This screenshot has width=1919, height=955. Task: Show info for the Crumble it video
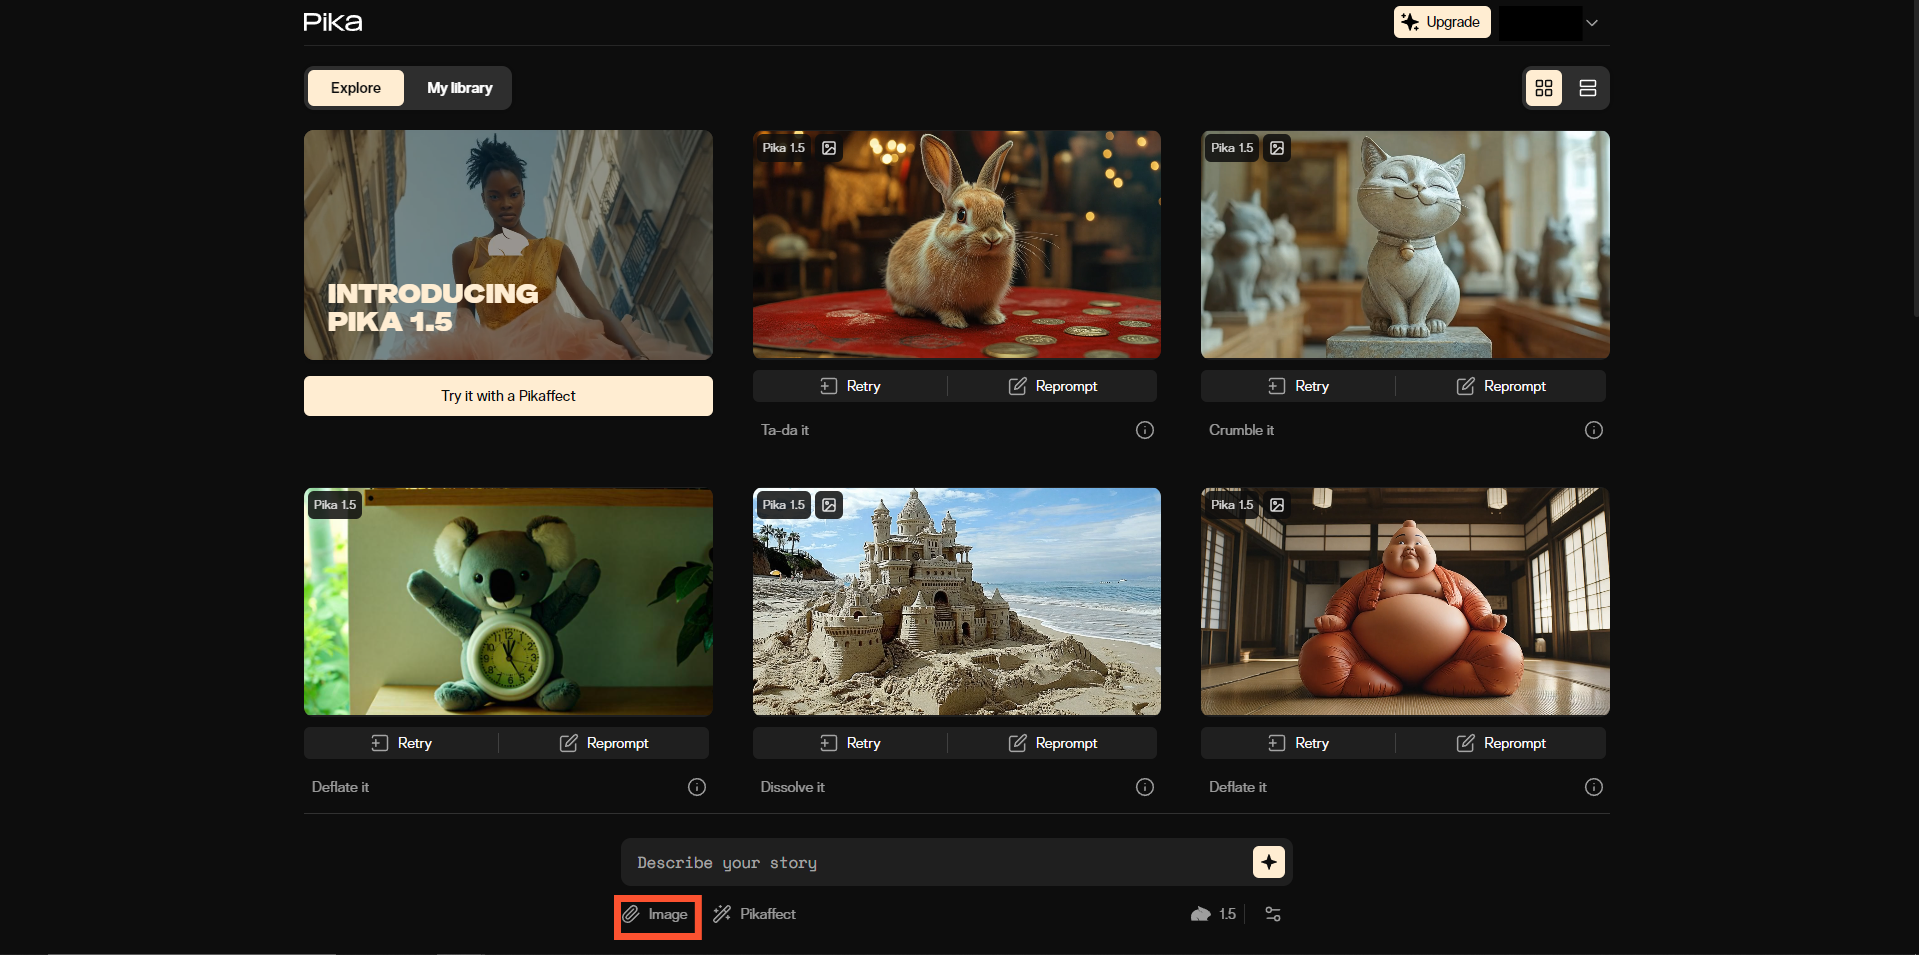[x=1593, y=430]
